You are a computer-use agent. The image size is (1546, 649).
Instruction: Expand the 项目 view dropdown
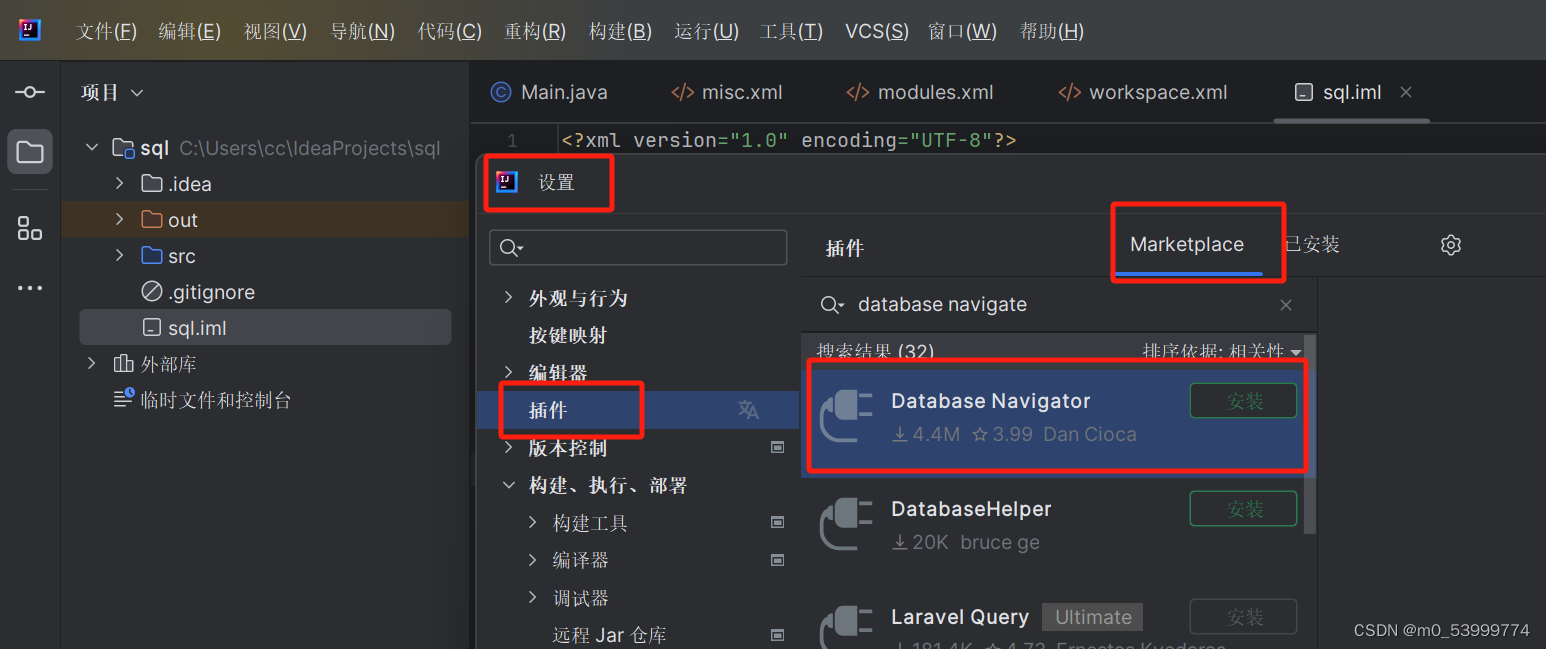point(137,93)
